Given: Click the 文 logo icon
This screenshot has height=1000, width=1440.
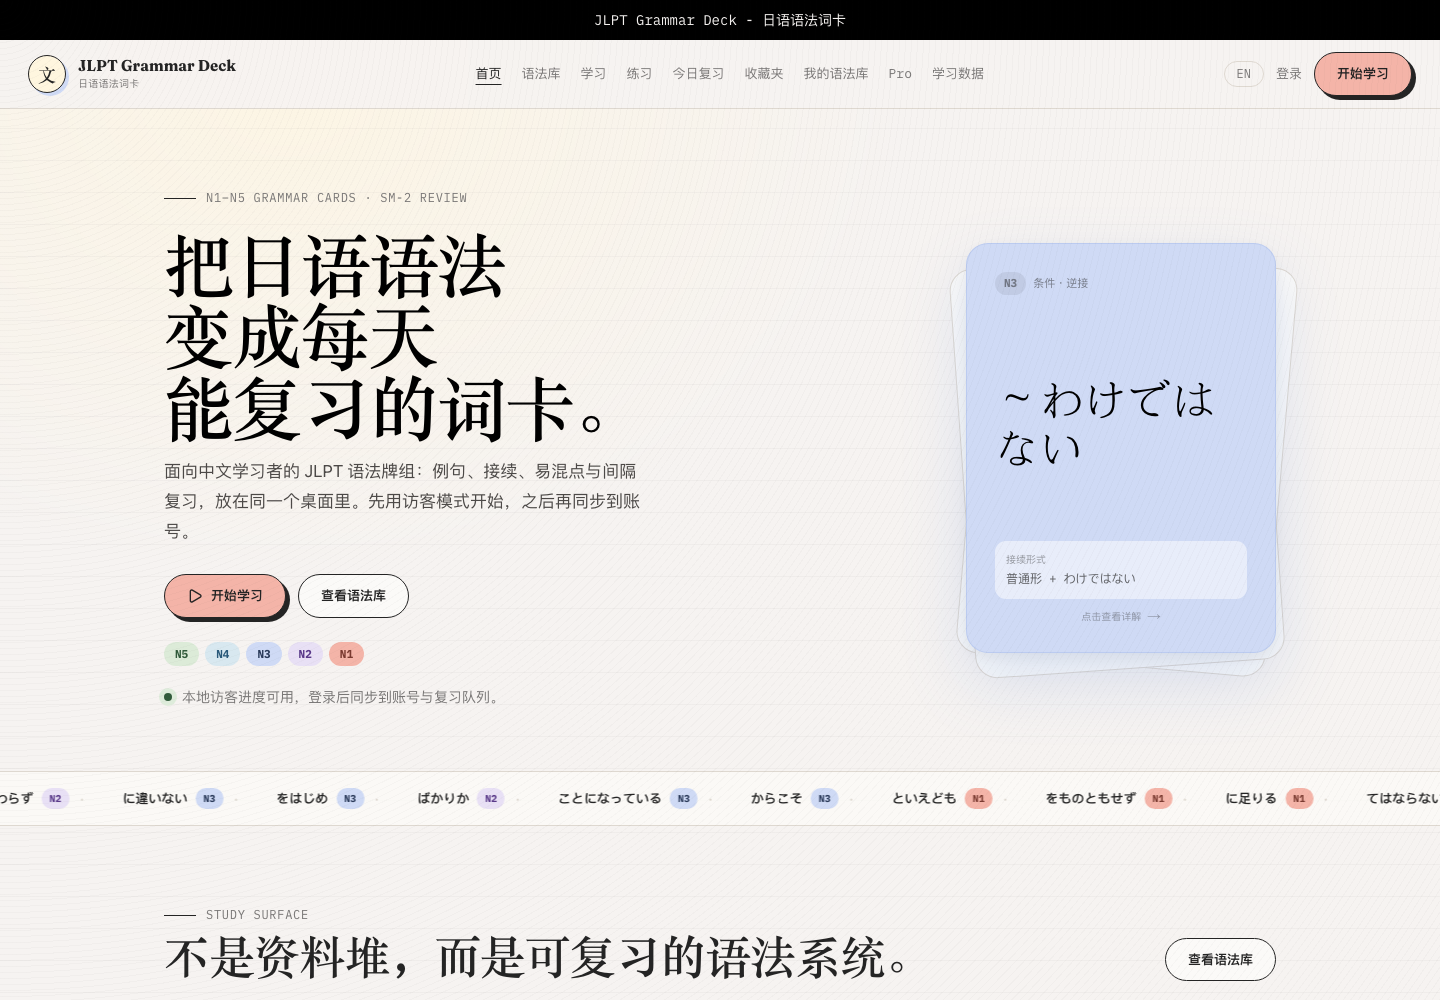Looking at the screenshot, I should coord(47,74).
